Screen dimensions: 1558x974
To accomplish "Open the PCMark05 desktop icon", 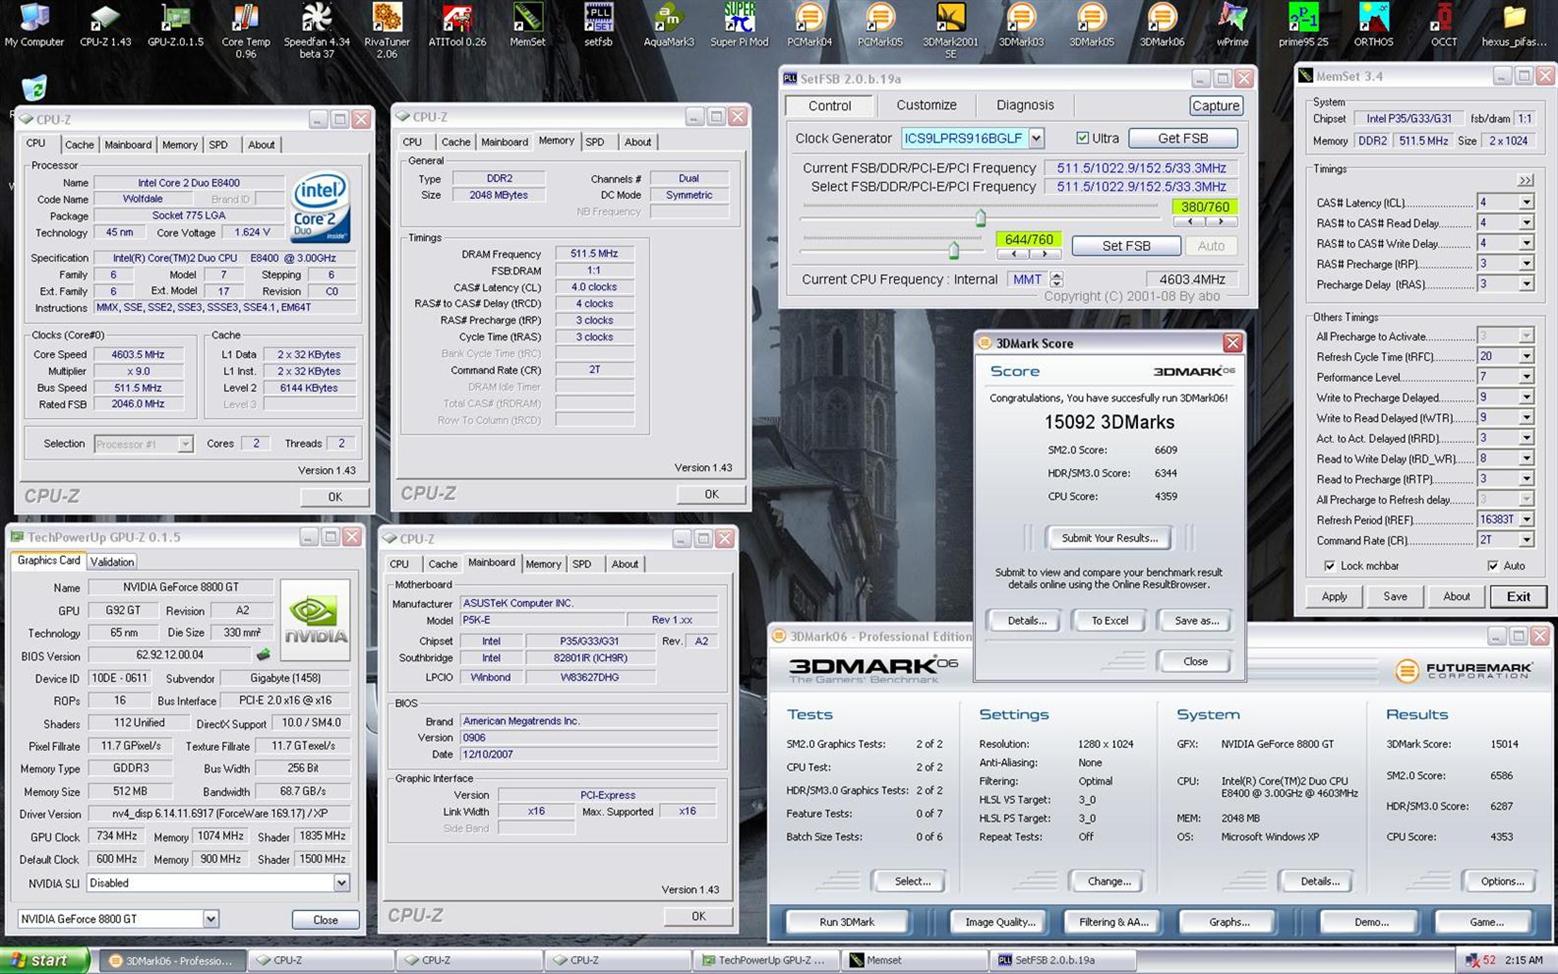I will 880,25.
